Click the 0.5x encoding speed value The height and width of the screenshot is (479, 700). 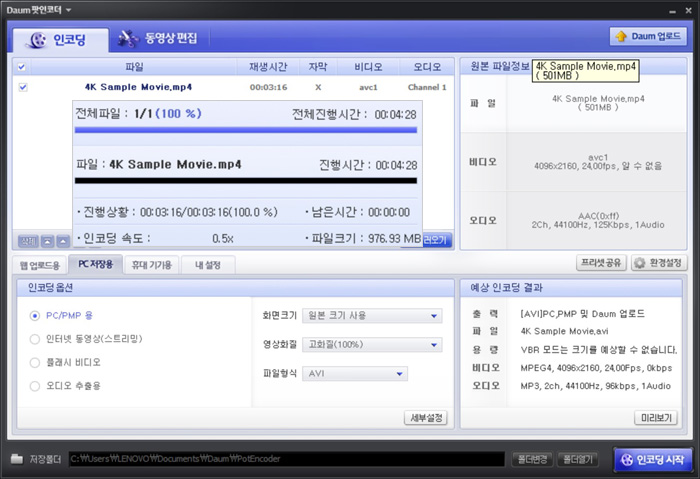click(223, 239)
